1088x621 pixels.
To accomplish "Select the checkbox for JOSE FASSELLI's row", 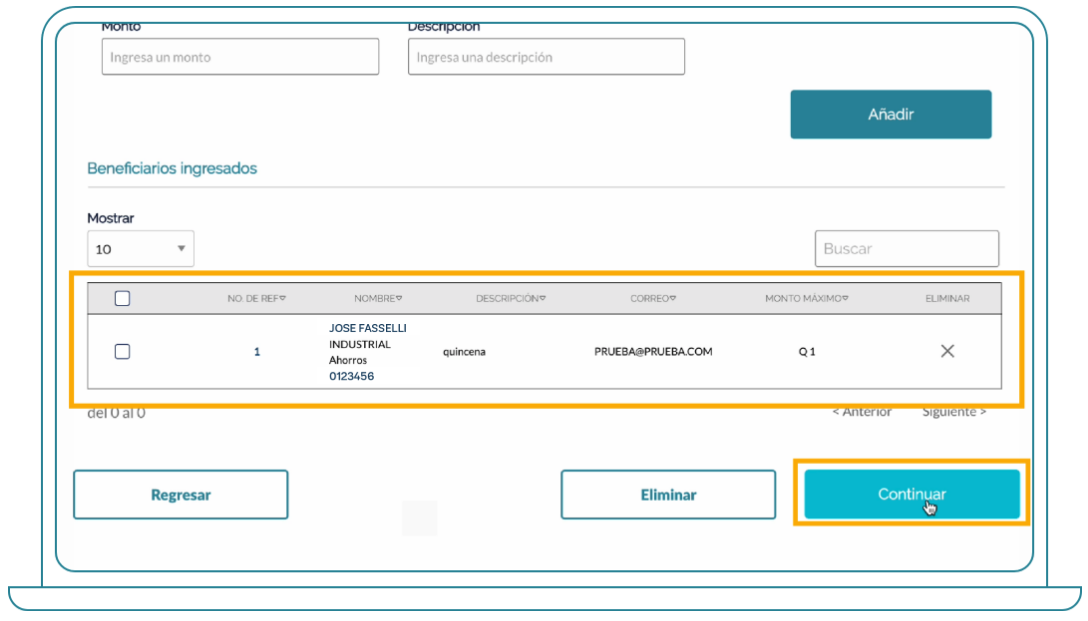I will [122, 351].
